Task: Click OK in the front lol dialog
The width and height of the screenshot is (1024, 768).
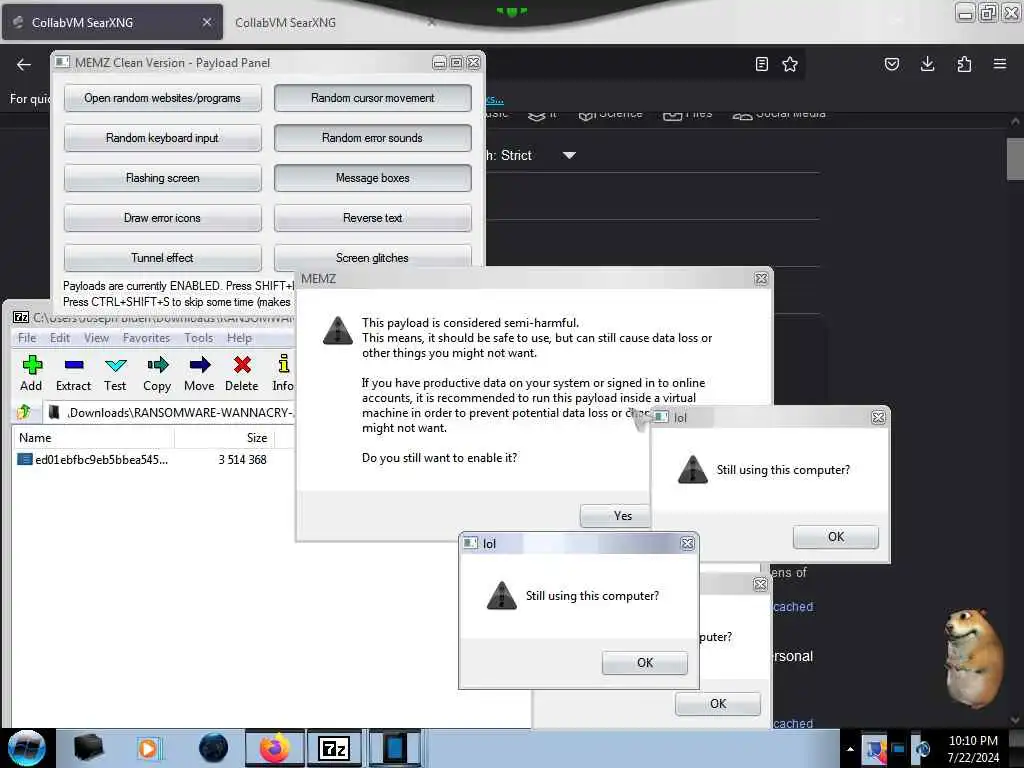Action: (x=645, y=663)
